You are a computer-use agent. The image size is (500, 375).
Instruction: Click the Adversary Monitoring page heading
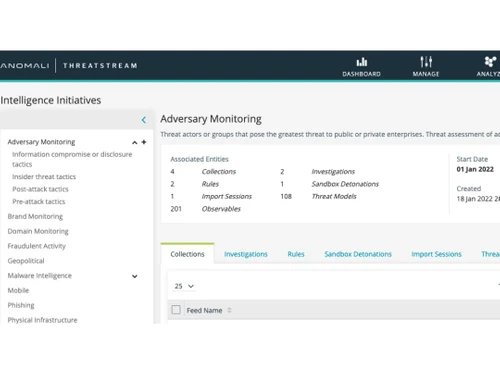coord(211,119)
